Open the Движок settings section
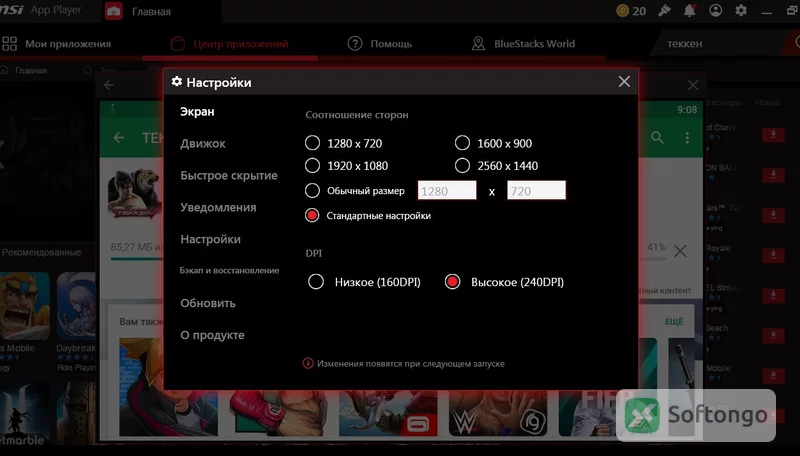Image resolution: width=800 pixels, height=456 pixels. coord(203,144)
